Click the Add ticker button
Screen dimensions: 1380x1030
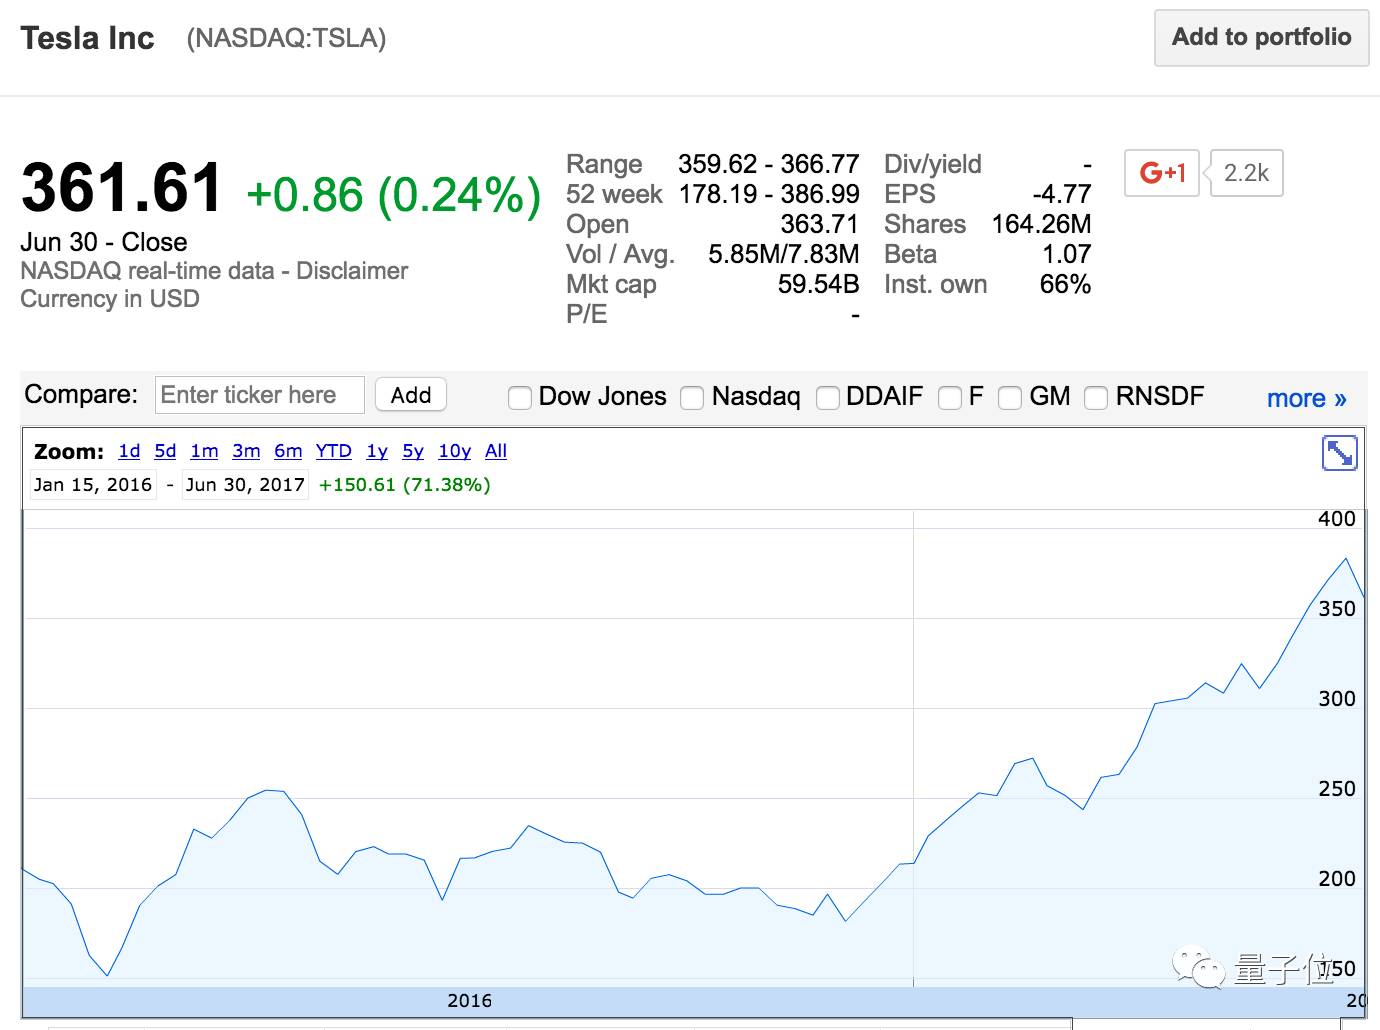[x=411, y=395]
